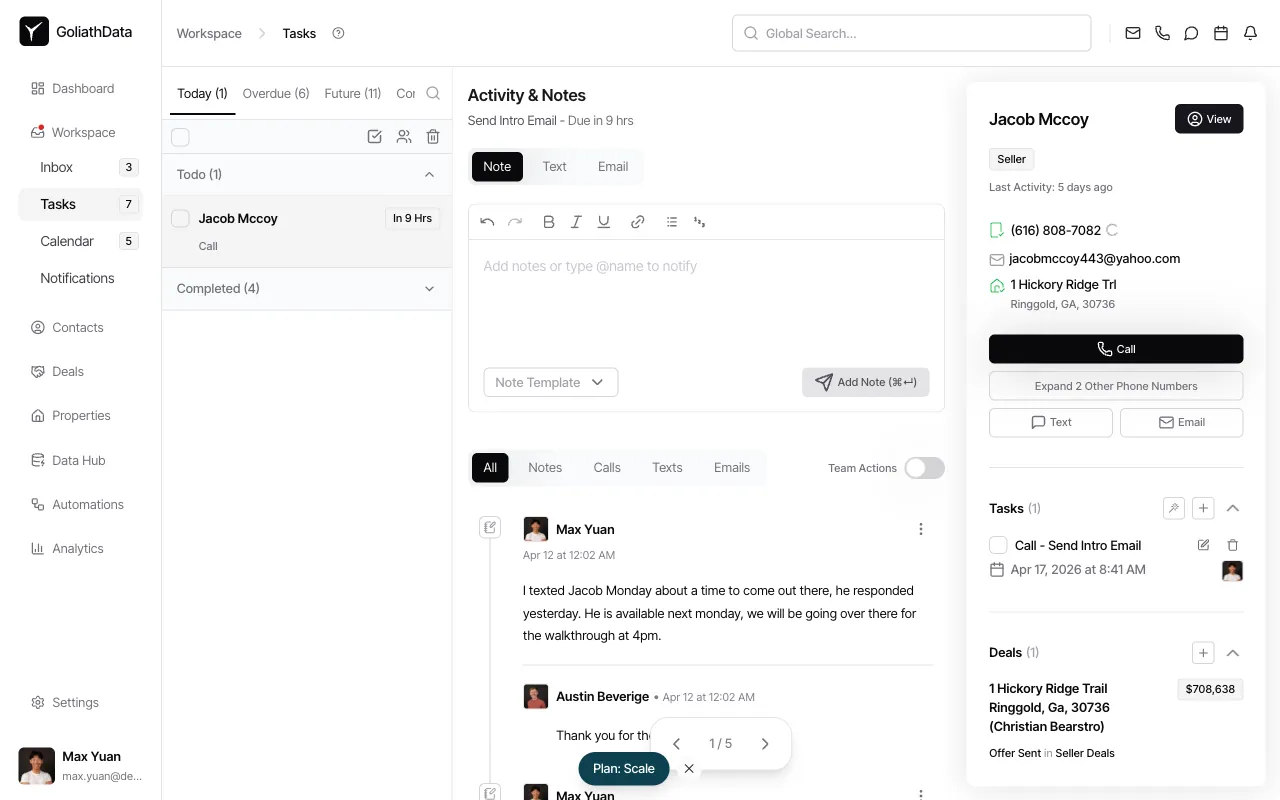
Task: Click the phone icon in the header
Action: [1161, 32]
